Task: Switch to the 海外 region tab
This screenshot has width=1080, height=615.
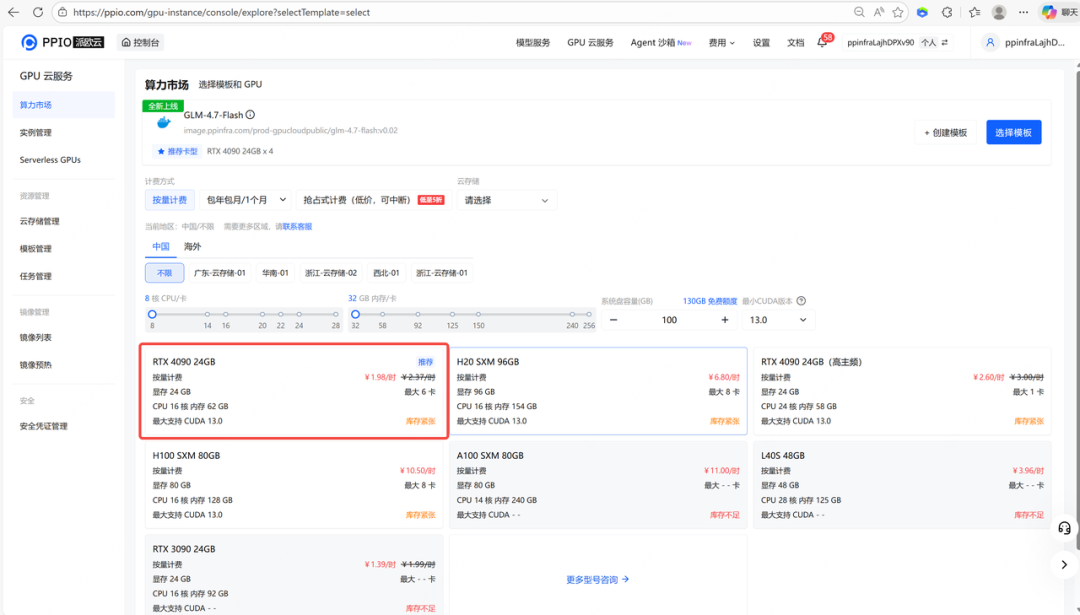Action: pyautogui.click(x=192, y=247)
